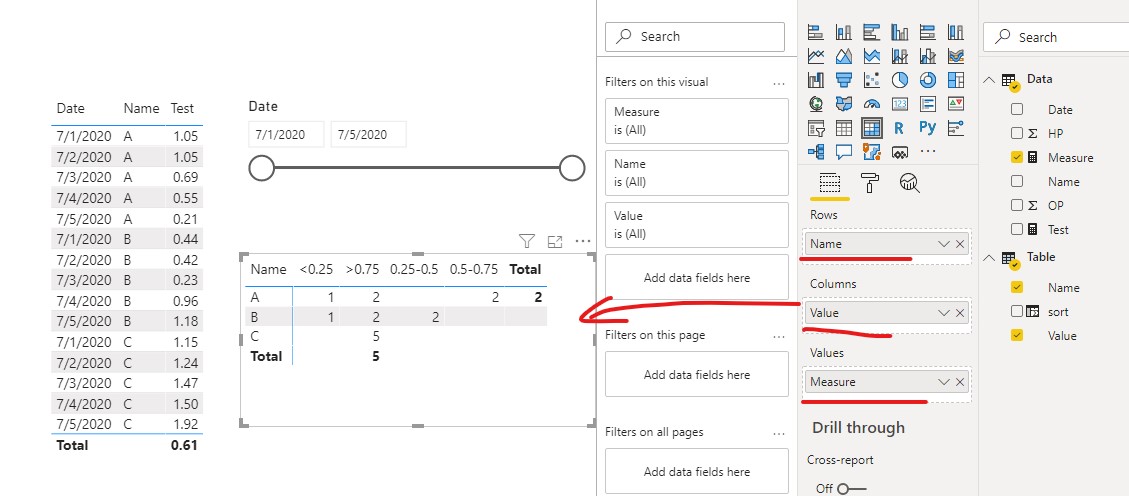Select the waterfall chart visual

coord(816,79)
